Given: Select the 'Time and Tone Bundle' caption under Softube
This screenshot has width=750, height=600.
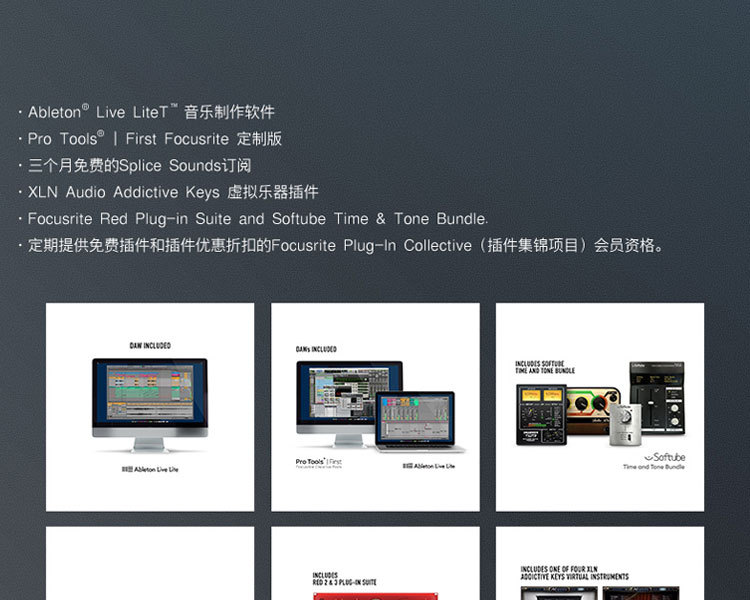Looking at the screenshot, I should point(653,467).
